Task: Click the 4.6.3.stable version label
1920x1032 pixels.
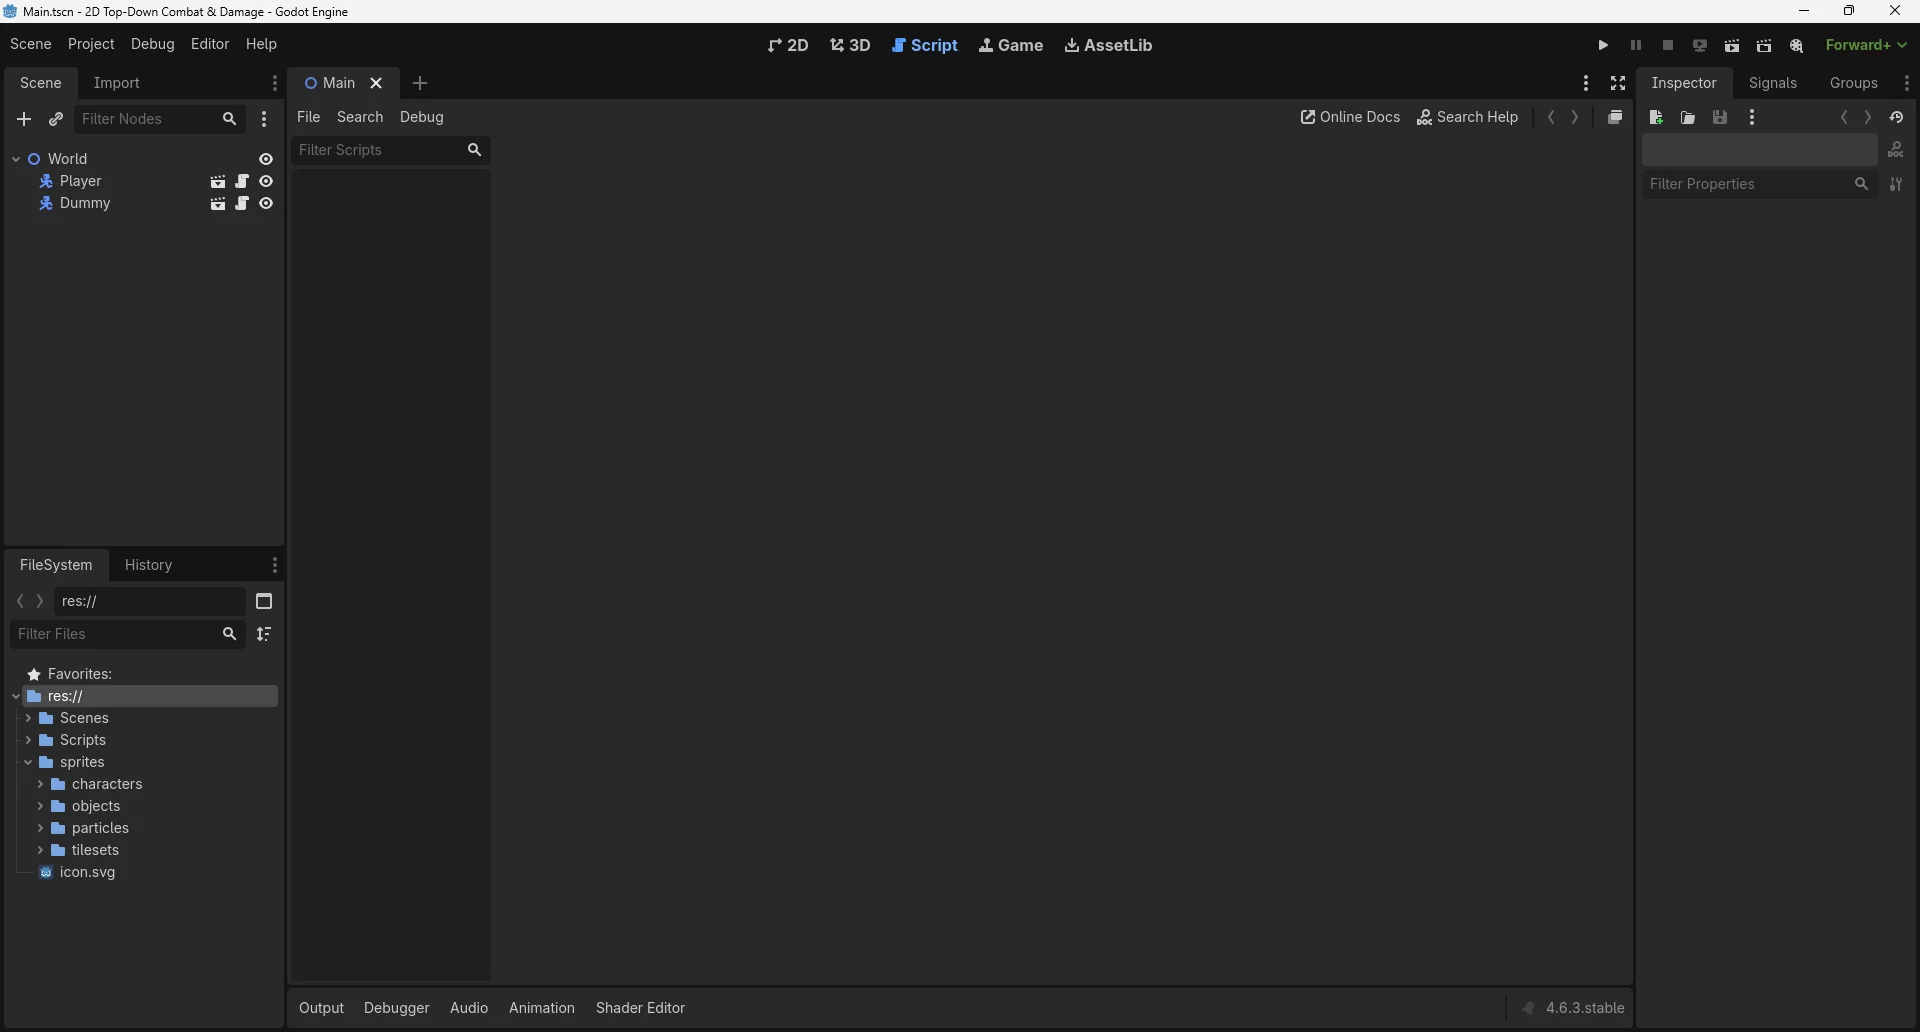Action: point(1585,1008)
